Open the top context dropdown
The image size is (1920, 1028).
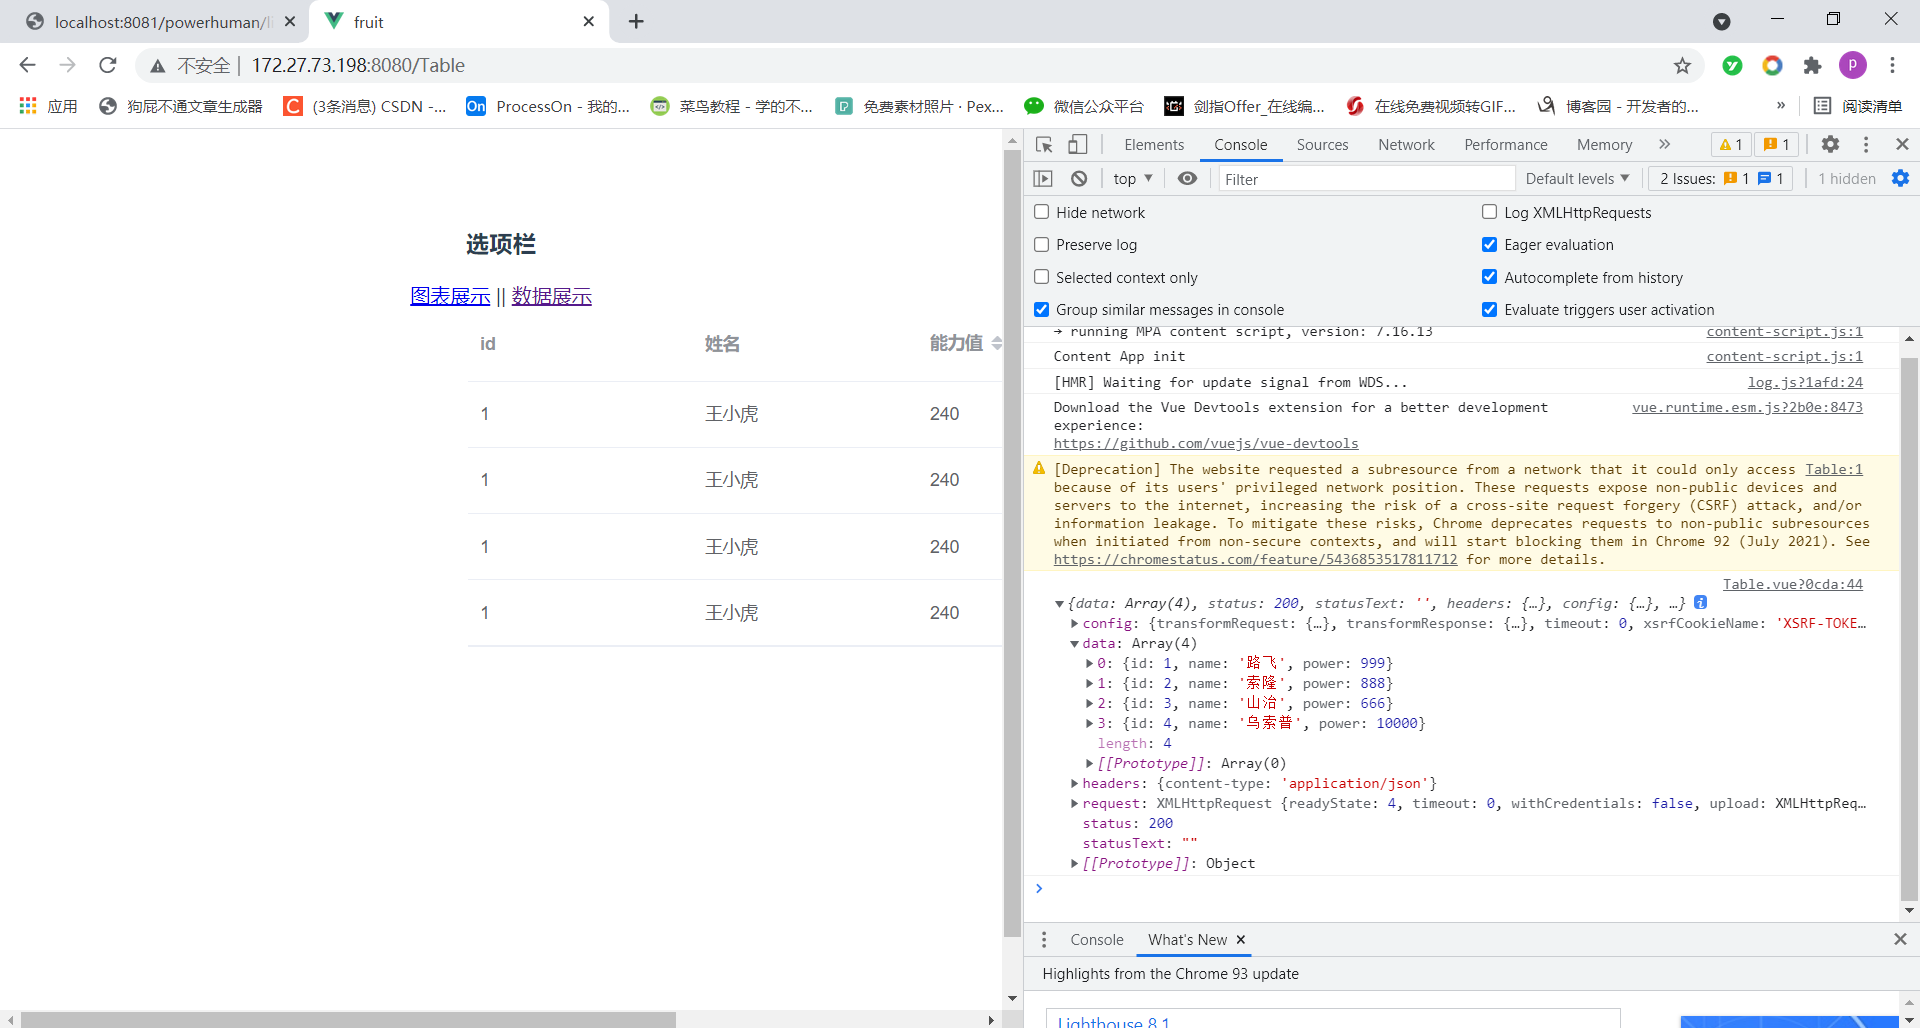[x=1133, y=178]
